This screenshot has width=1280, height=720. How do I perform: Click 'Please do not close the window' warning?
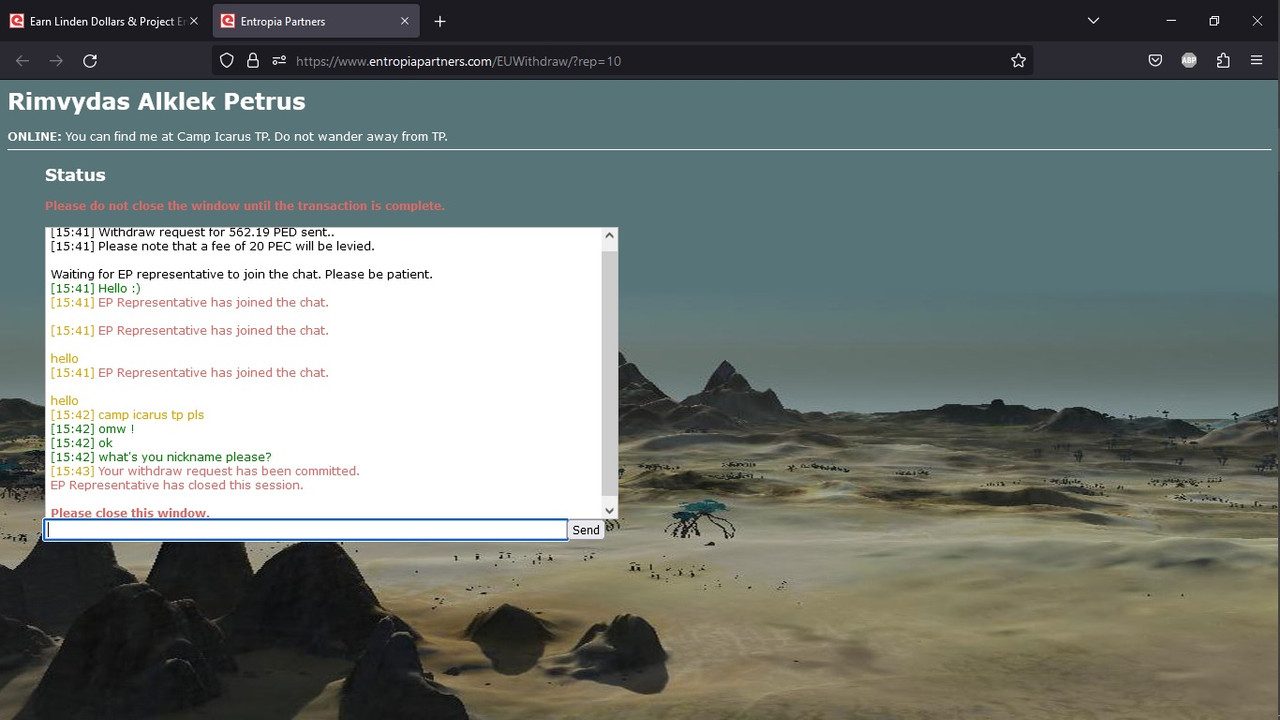point(245,206)
